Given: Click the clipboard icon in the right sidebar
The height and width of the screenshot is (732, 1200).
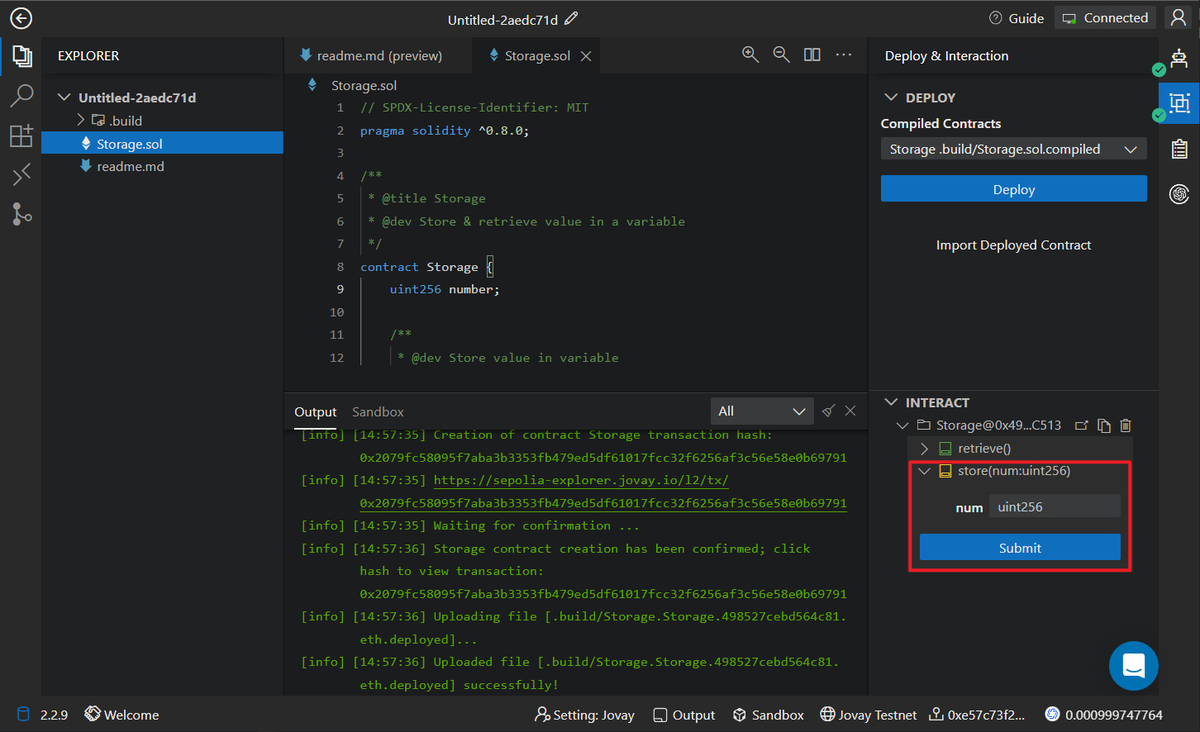Looking at the screenshot, I should [1179, 149].
